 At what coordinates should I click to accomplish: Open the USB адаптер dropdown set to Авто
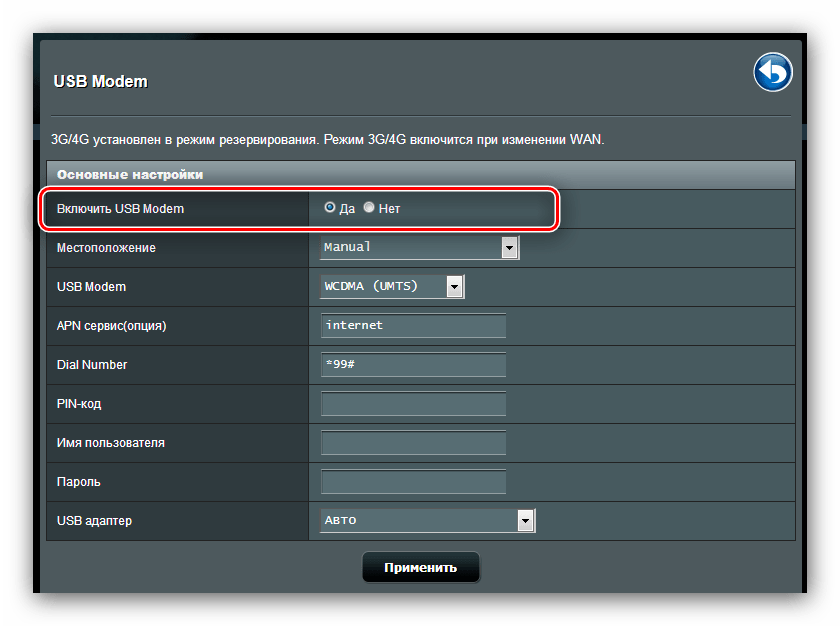pos(428,520)
